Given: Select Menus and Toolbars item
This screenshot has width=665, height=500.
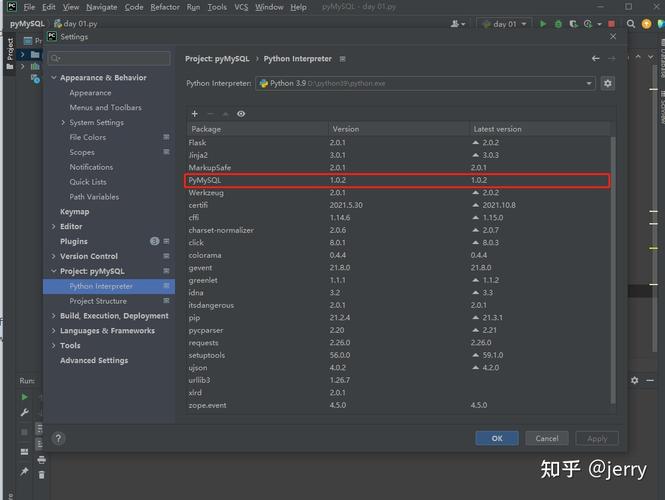Looking at the screenshot, I should tap(106, 107).
